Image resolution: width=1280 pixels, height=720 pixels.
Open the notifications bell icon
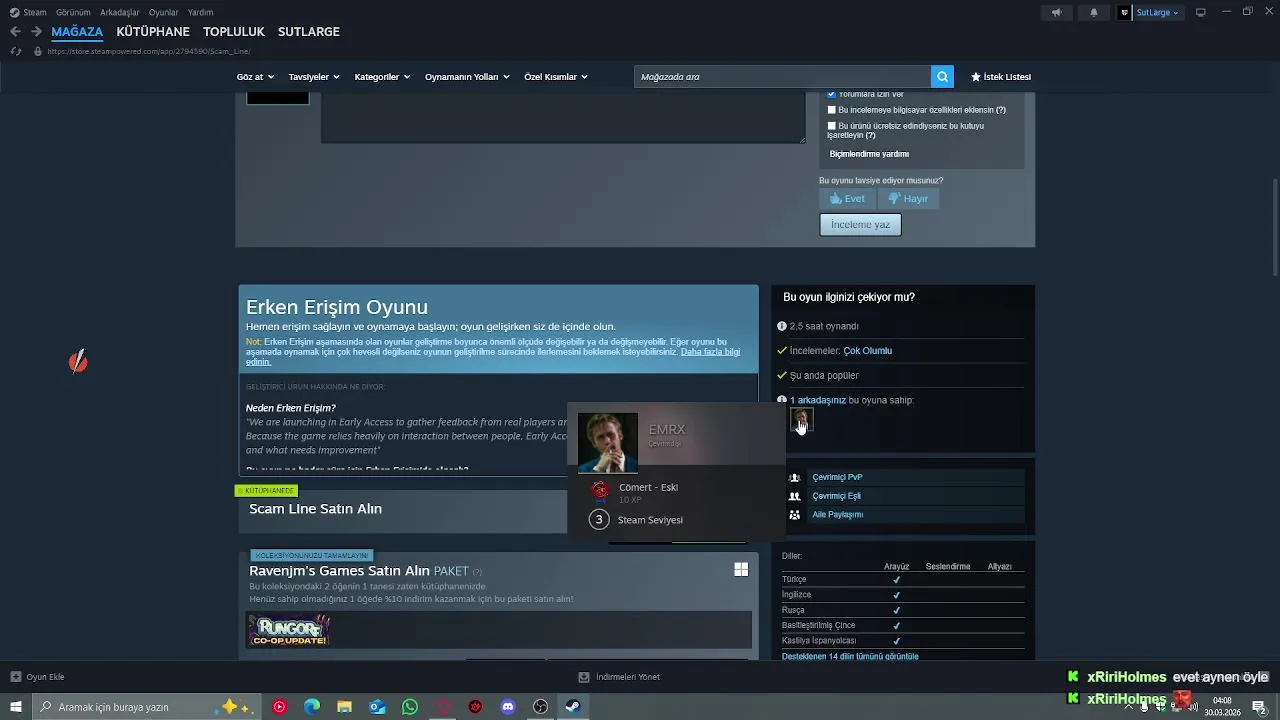tap(1093, 12)
